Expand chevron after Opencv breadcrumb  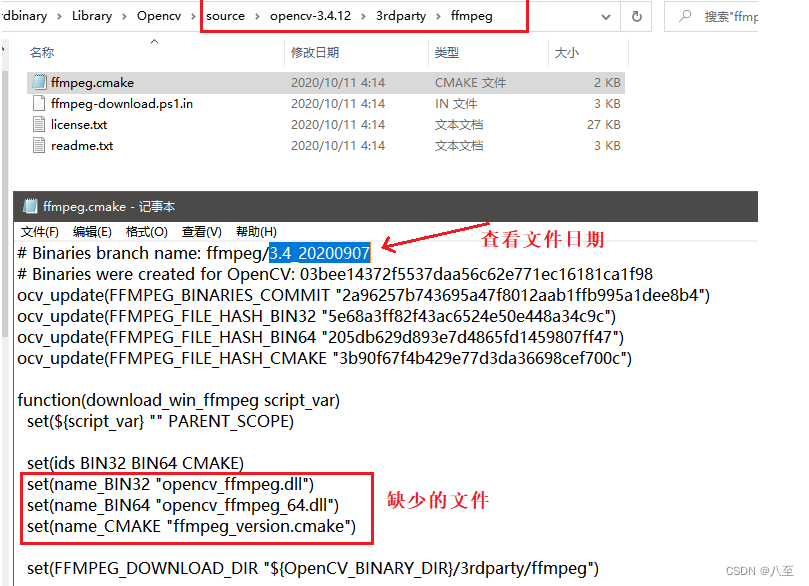[193, 17]
